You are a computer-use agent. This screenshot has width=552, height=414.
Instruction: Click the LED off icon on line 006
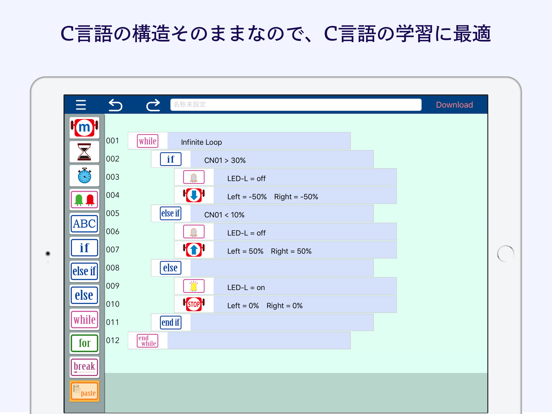194,232
